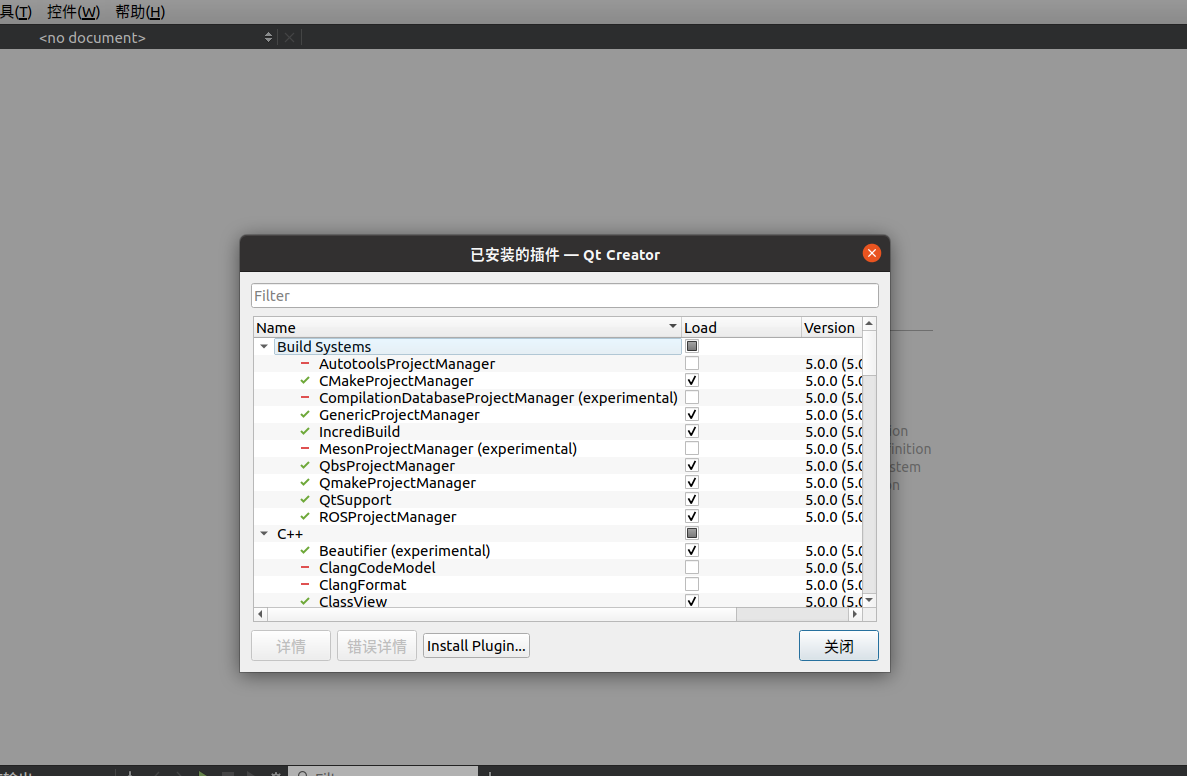The height and width of the screenshot is (776, 1187).
Task: Enable the AutotoolsProjectManager plugin checkbox
Action: click(x=691, y=363)
